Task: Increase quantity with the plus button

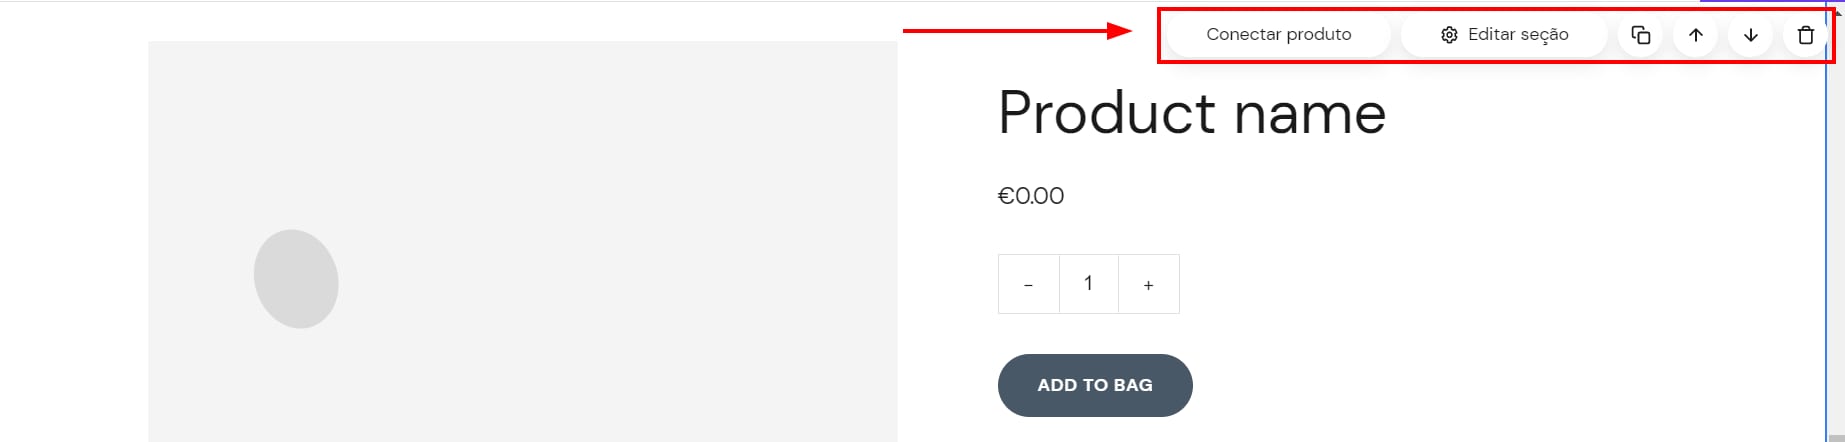Action: 1148,285
